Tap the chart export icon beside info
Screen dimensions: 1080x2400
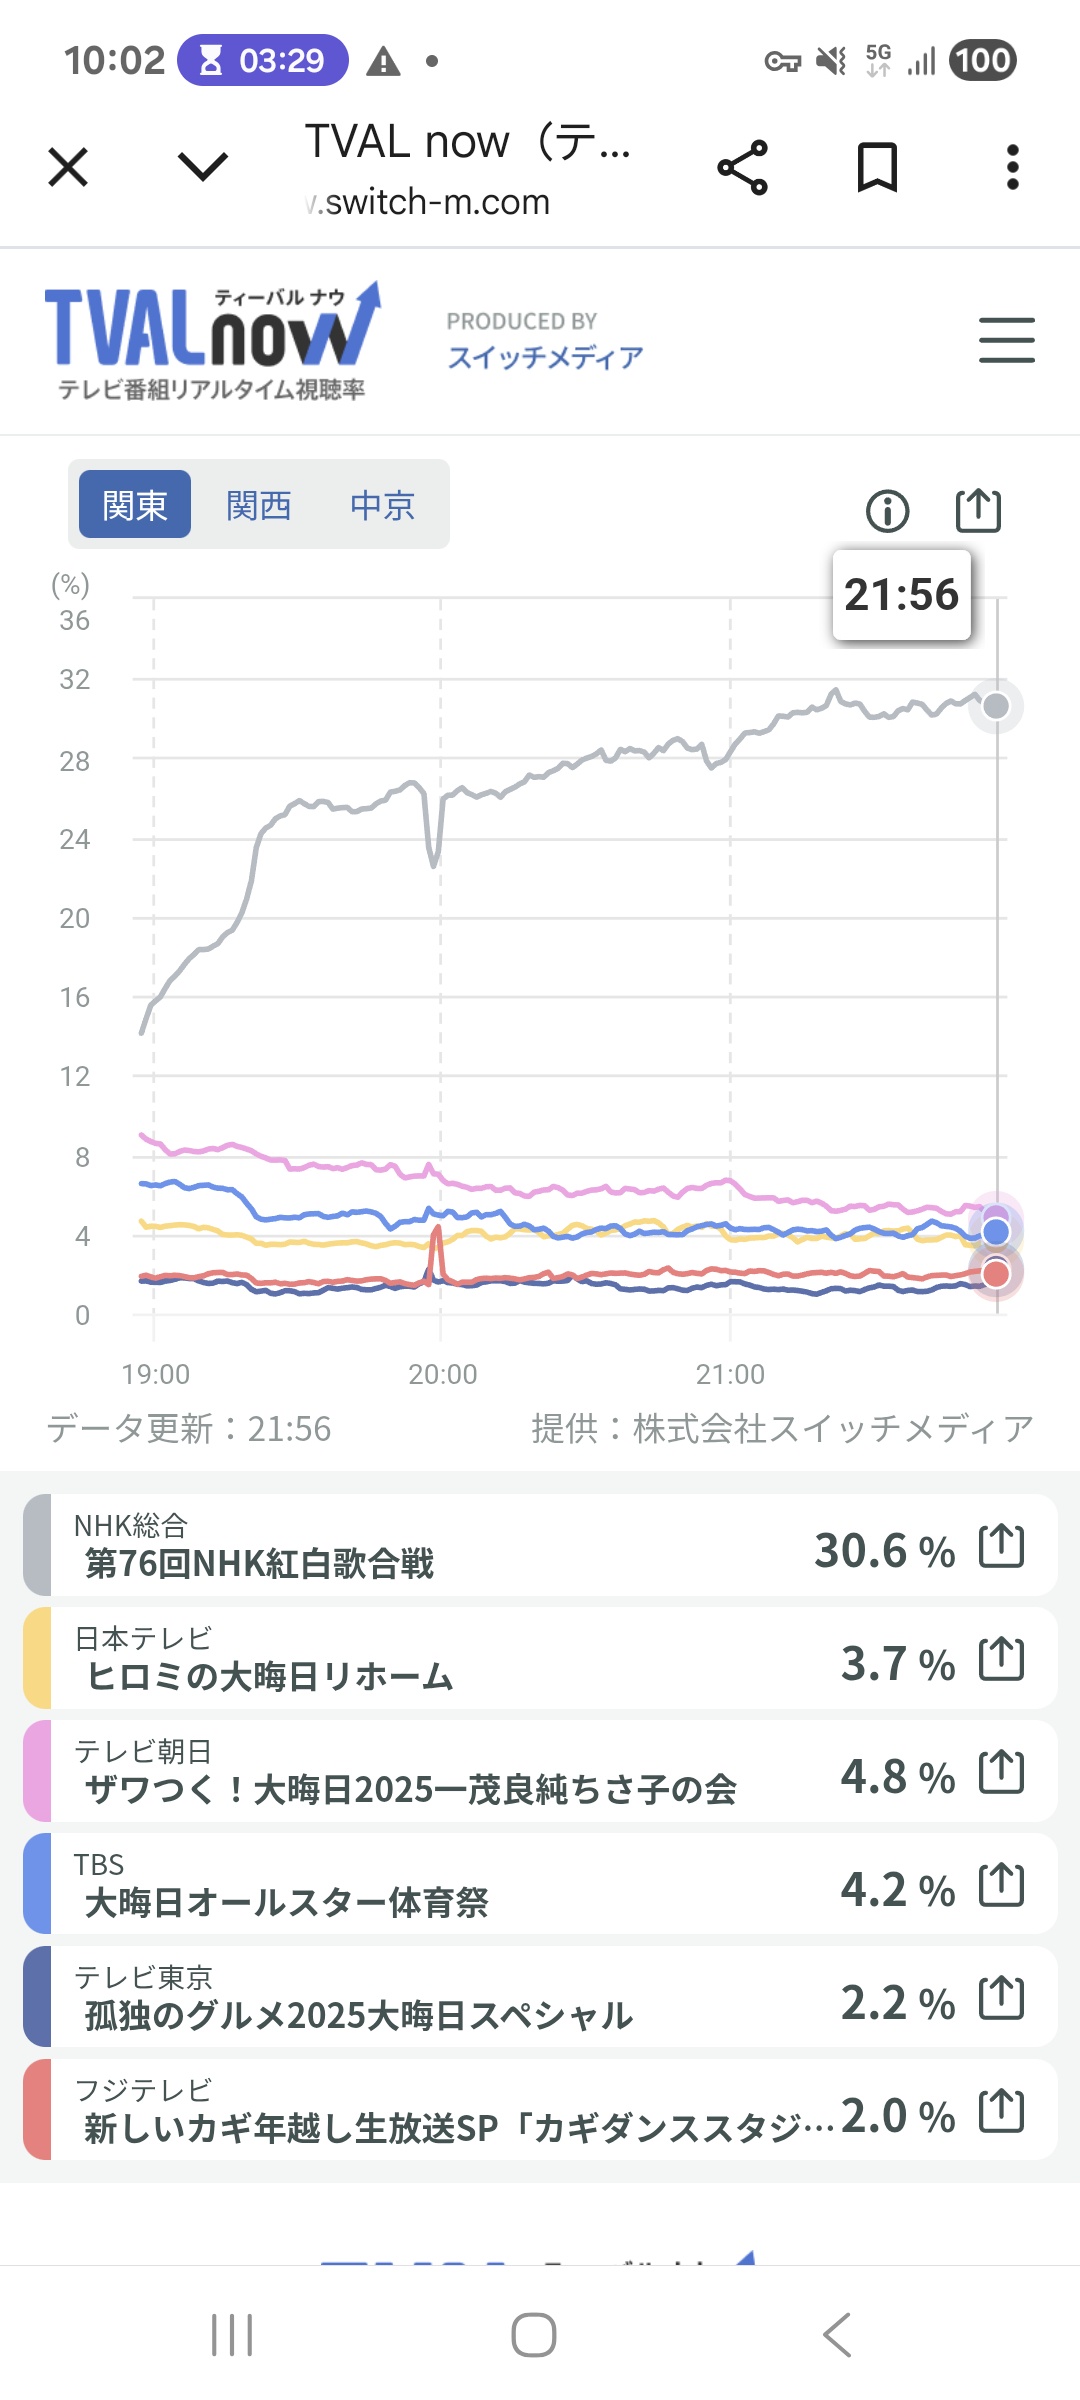coord(977,511)
